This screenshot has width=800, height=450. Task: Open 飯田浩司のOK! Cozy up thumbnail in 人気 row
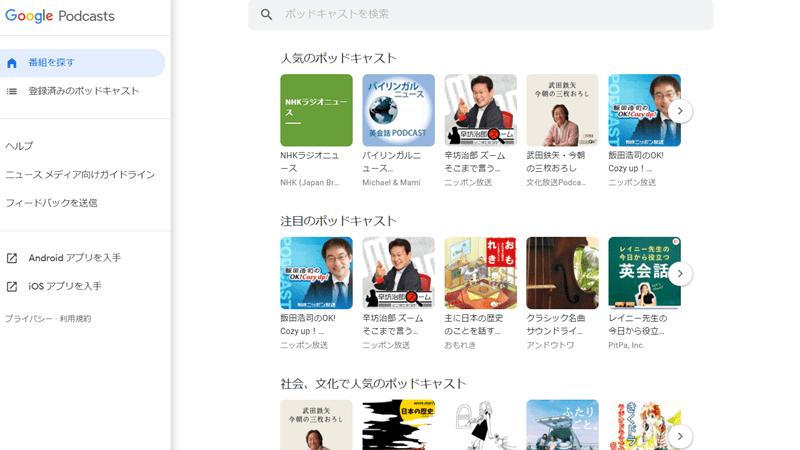tap(644, 110)
